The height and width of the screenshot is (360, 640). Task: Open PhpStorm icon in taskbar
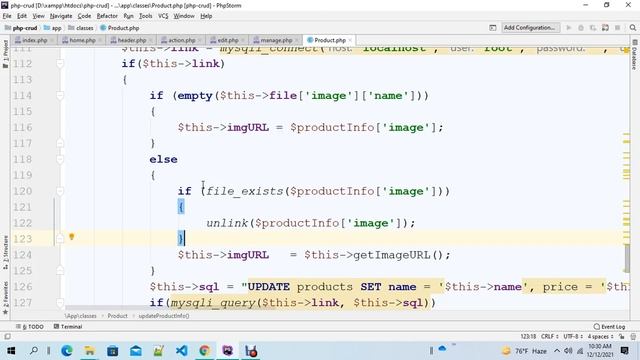click(228, 351)
